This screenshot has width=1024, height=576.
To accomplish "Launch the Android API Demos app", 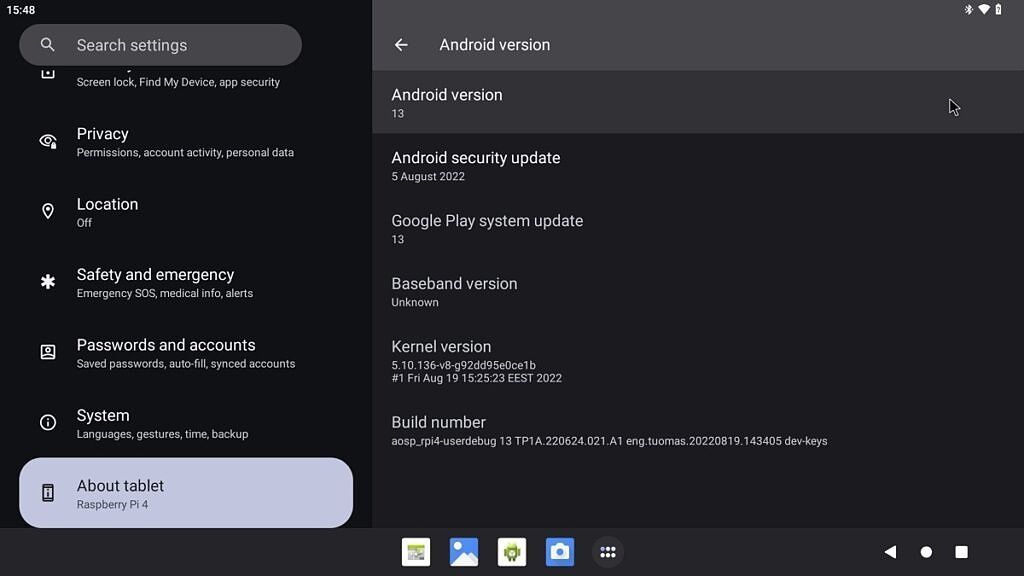I will pos(511,551).
